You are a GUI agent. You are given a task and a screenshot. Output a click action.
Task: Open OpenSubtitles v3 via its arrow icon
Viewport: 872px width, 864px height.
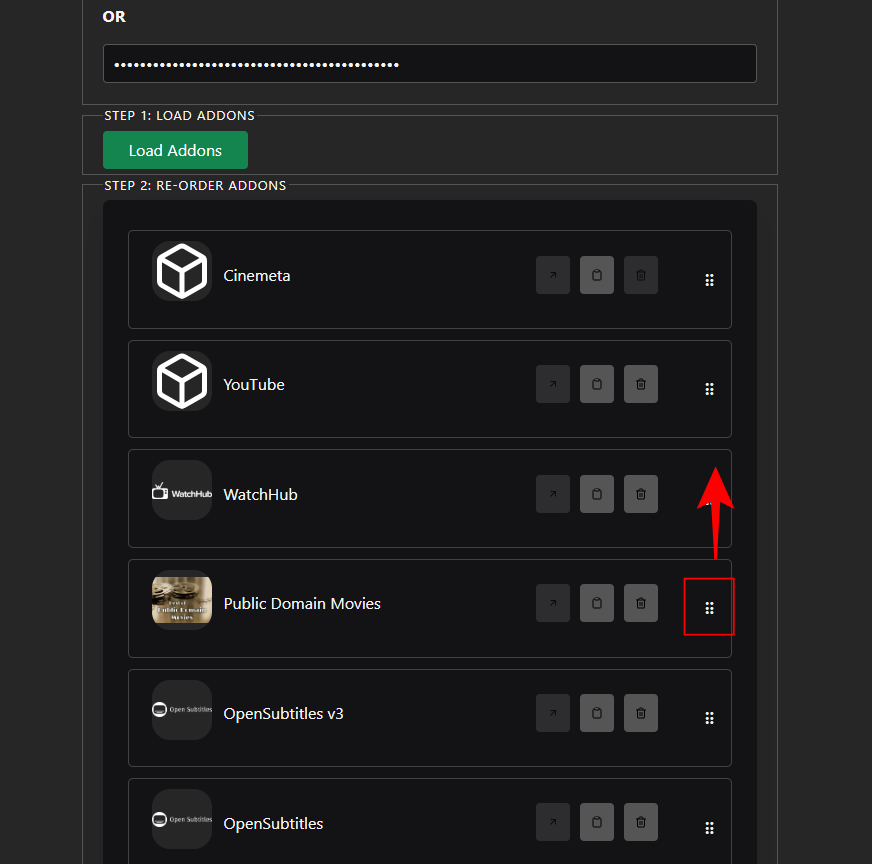(553, 713)
